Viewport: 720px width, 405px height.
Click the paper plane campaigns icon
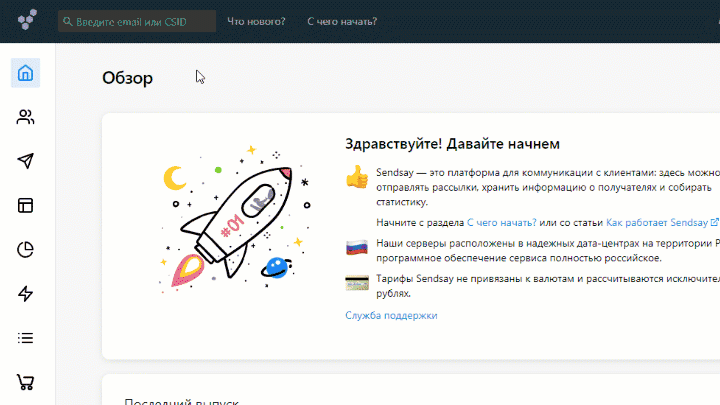[26, 161]
